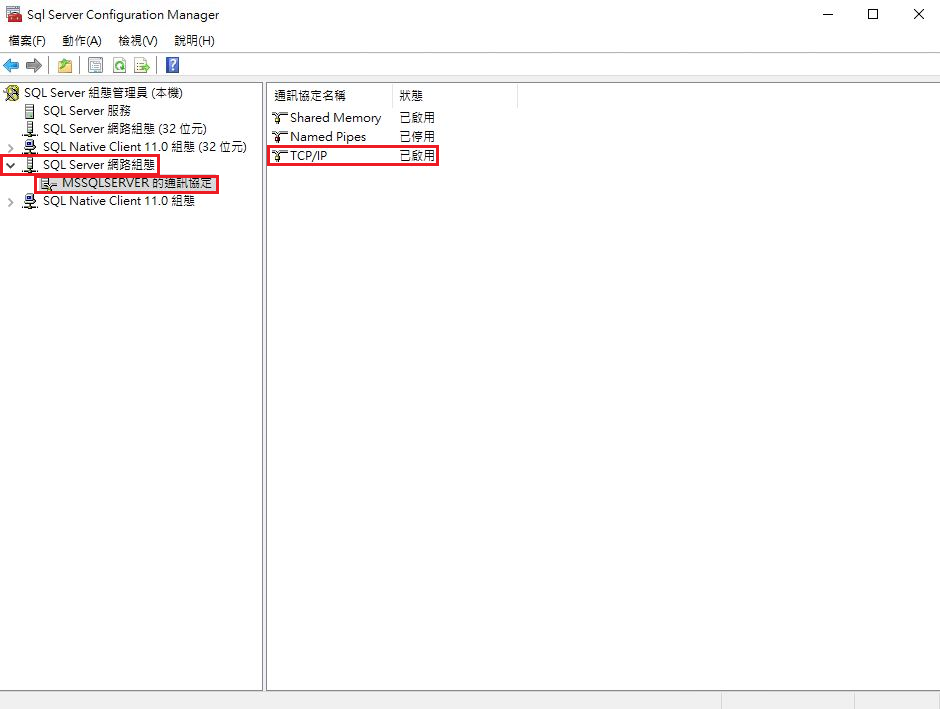The image size is (940, 709).
Task: Expand SQL Native Client 11.0 組態 (32 位元)
Action: point(10,147)
